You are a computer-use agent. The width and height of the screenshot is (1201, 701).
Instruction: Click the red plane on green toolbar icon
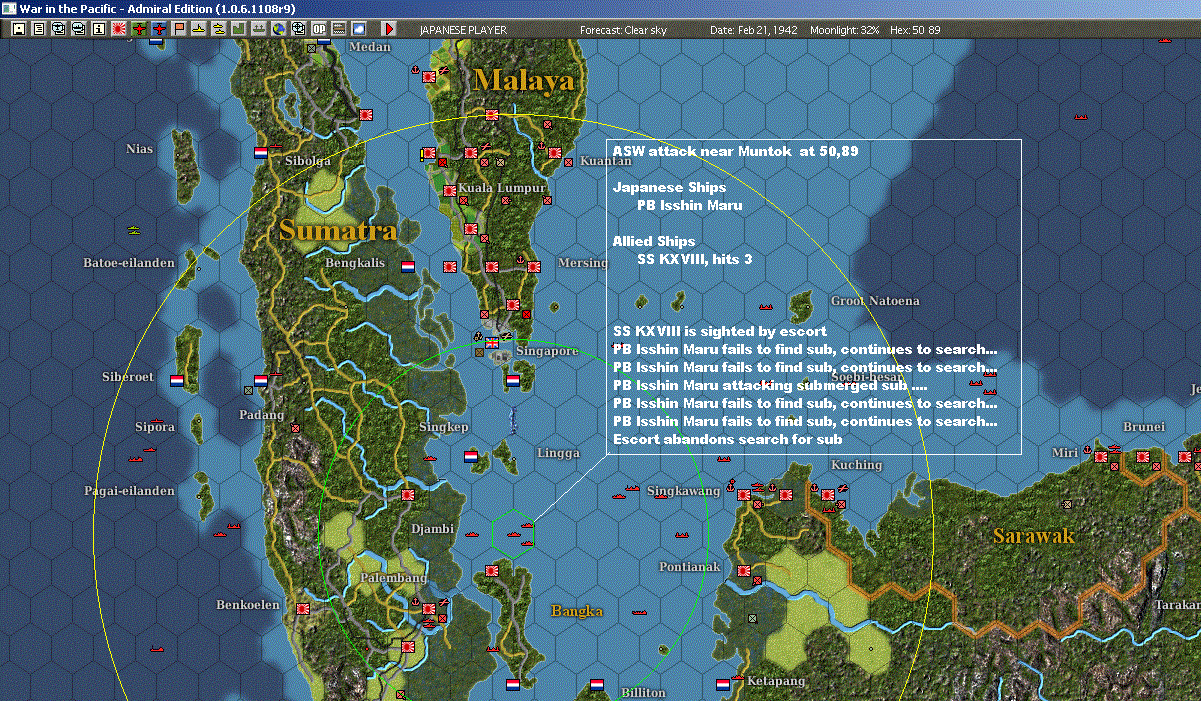click(x=138, y=29)
